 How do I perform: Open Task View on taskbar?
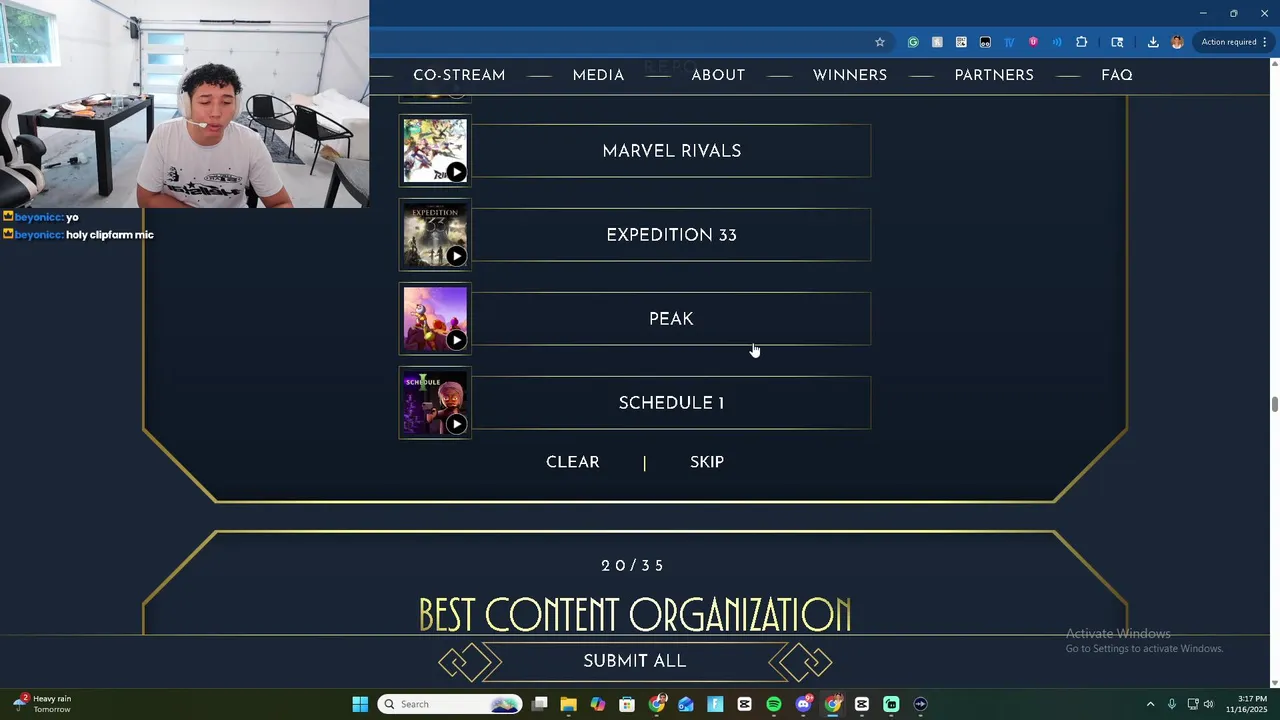coord(540,704)
